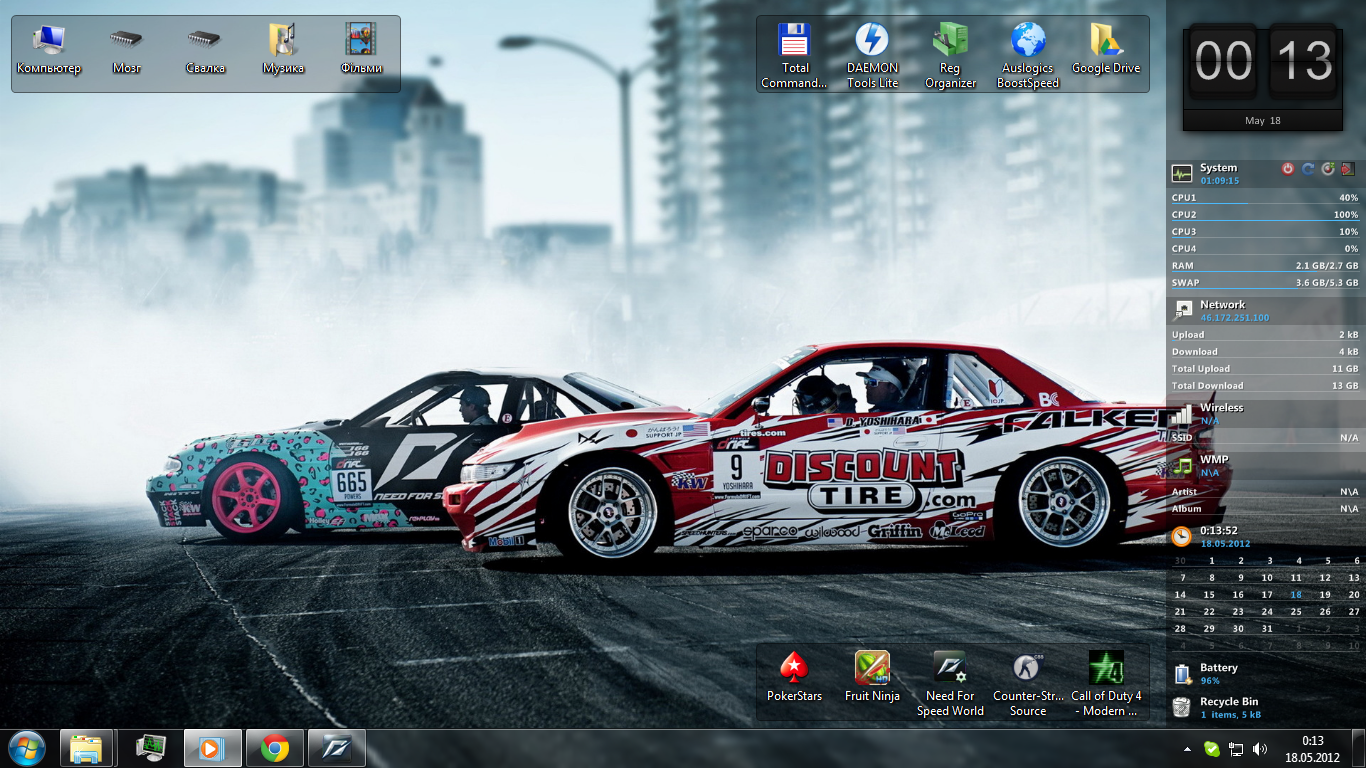Viewport: 1366px width, 768px height.
Task: Click the Wireless signal bars icon
Action: point(1182,413)
